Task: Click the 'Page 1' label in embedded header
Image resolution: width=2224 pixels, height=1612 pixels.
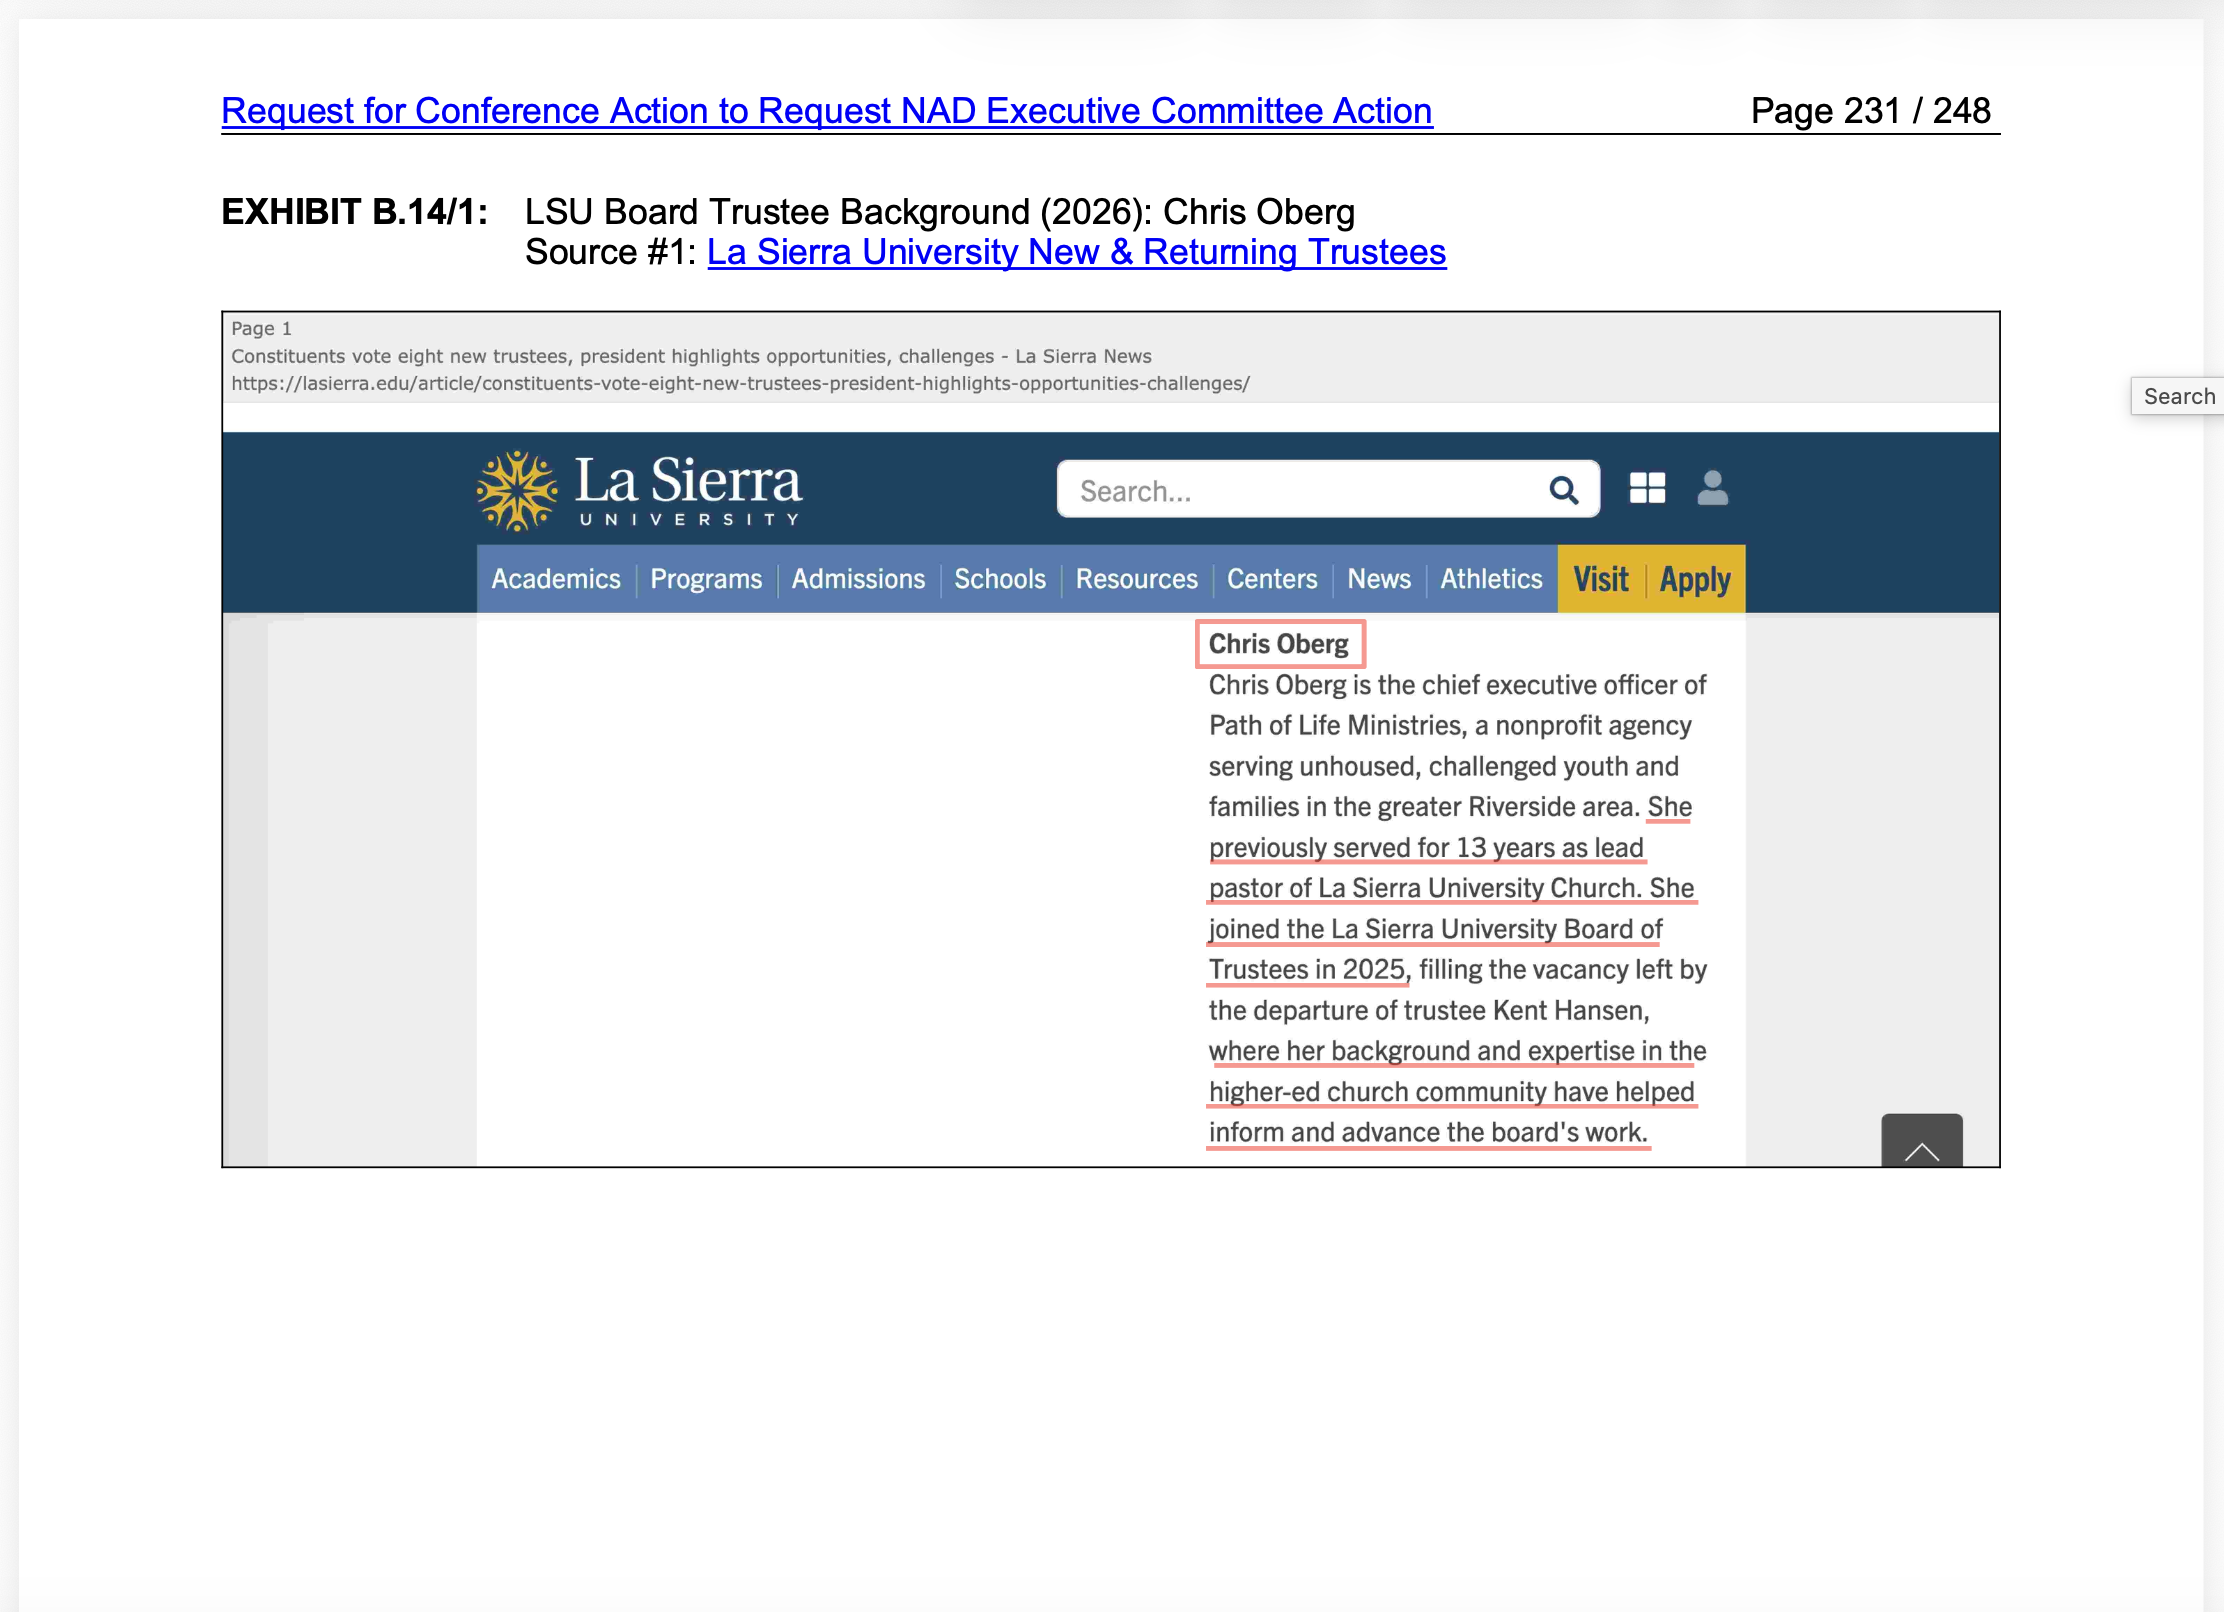Action: click(261, 328)
